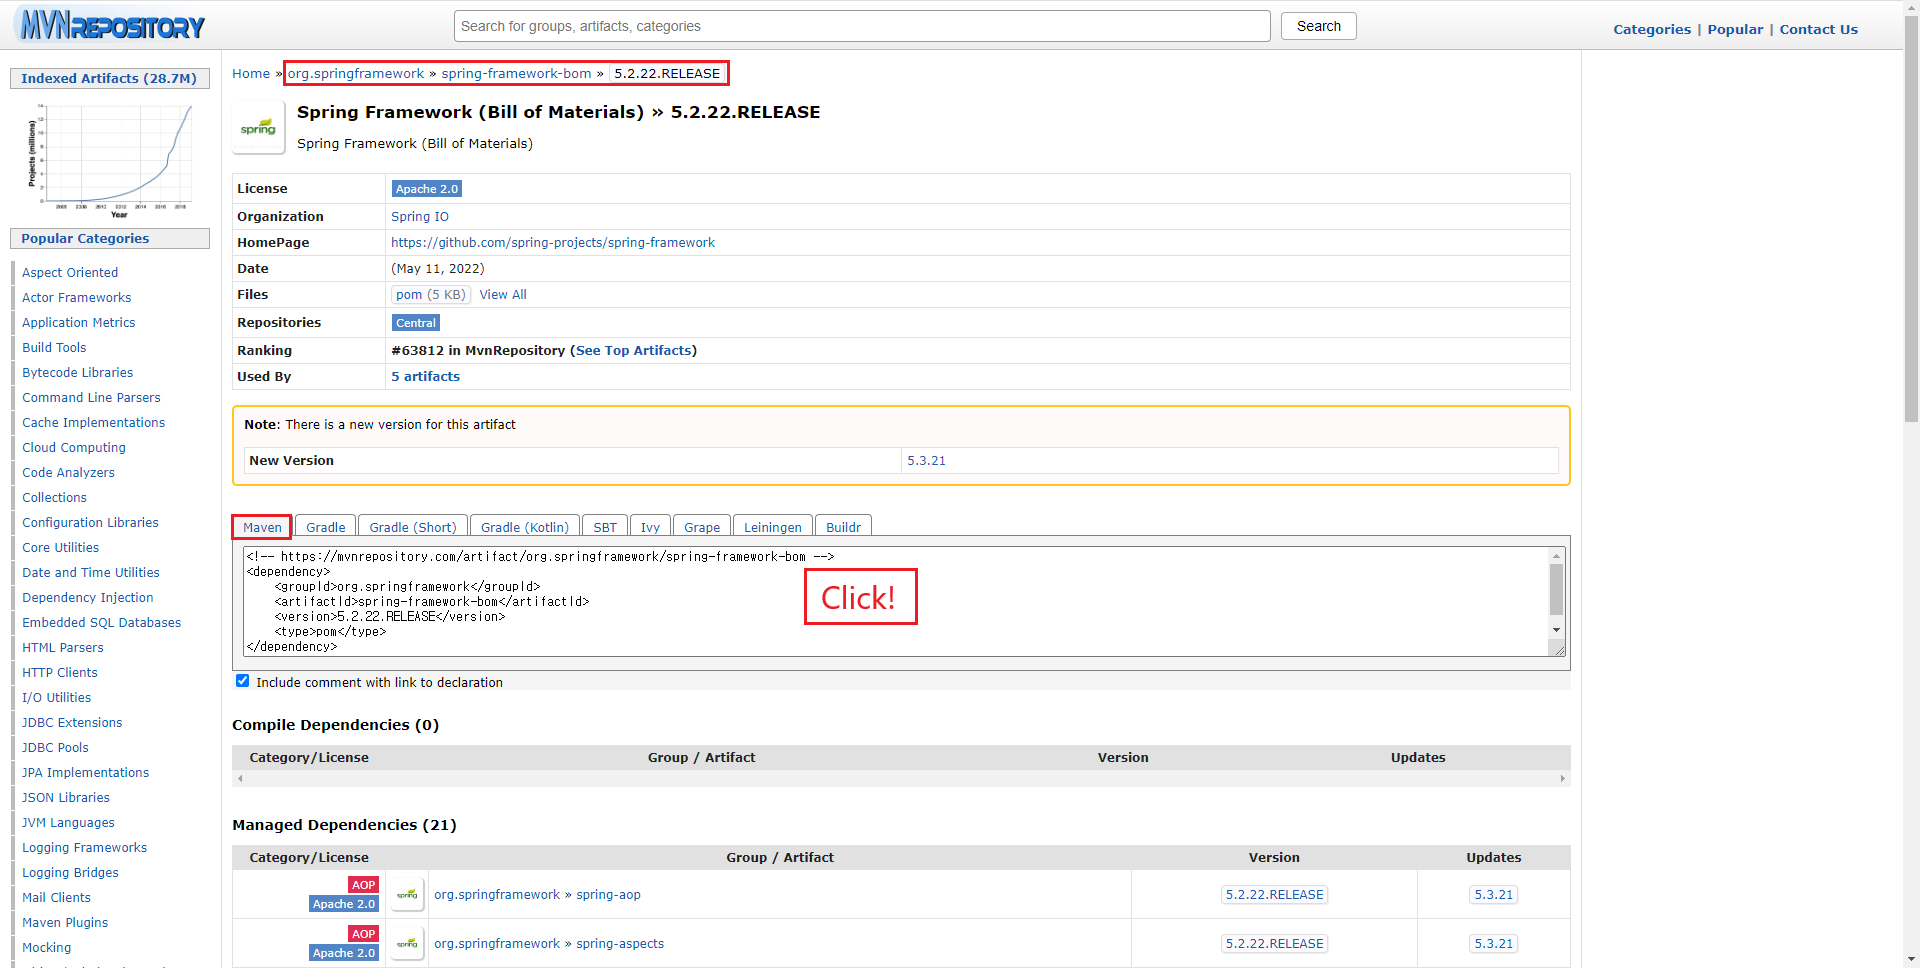Open Cloud Computing category
1920x968 pixels.
coord(74,447)
